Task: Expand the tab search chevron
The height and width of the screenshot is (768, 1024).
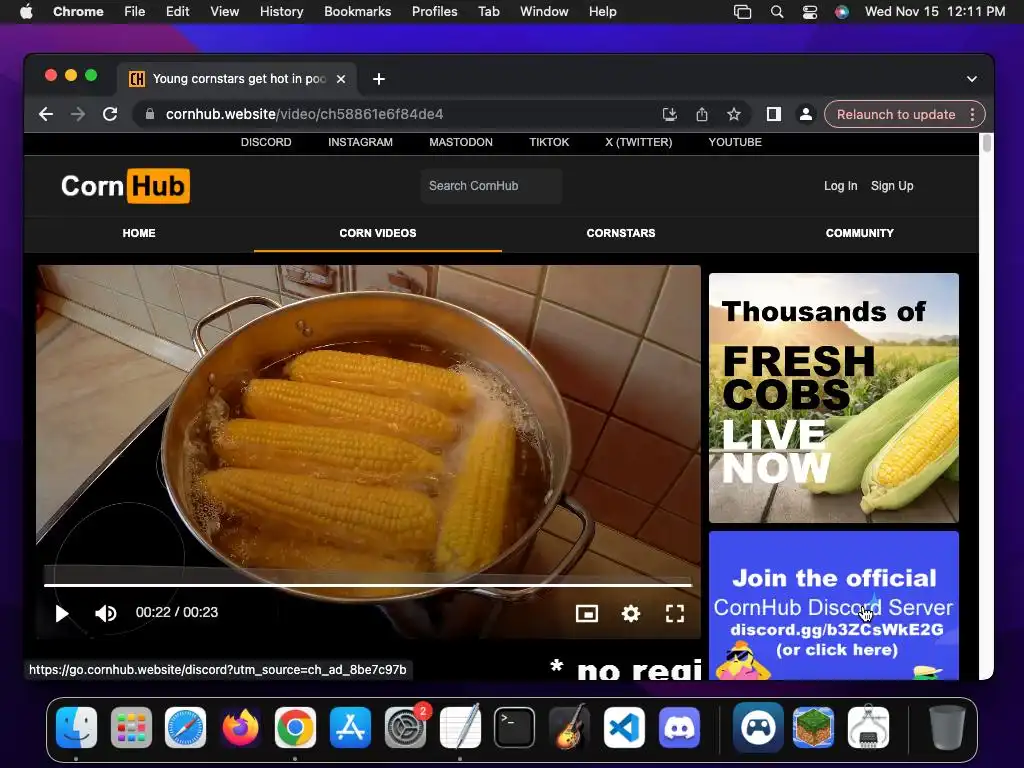Action: point(972,79)
